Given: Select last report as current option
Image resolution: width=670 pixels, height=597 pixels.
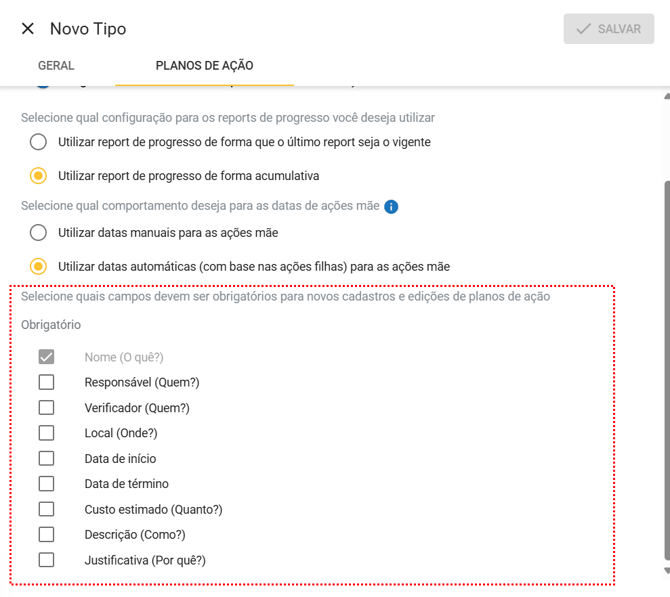Looking at the screenshot, I should tap(38, 142).
